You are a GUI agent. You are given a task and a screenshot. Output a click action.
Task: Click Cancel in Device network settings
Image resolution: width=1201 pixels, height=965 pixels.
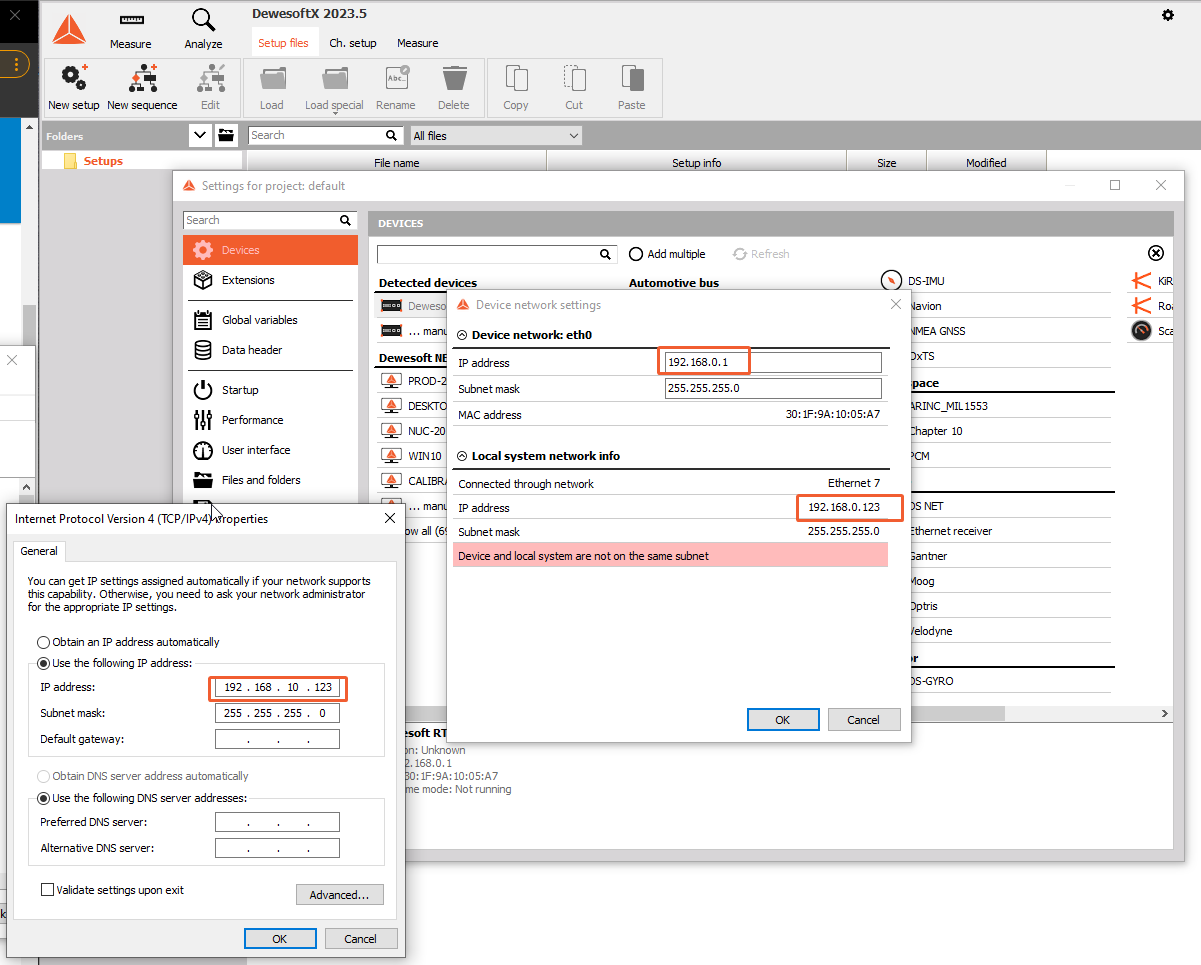coord(864,720)
